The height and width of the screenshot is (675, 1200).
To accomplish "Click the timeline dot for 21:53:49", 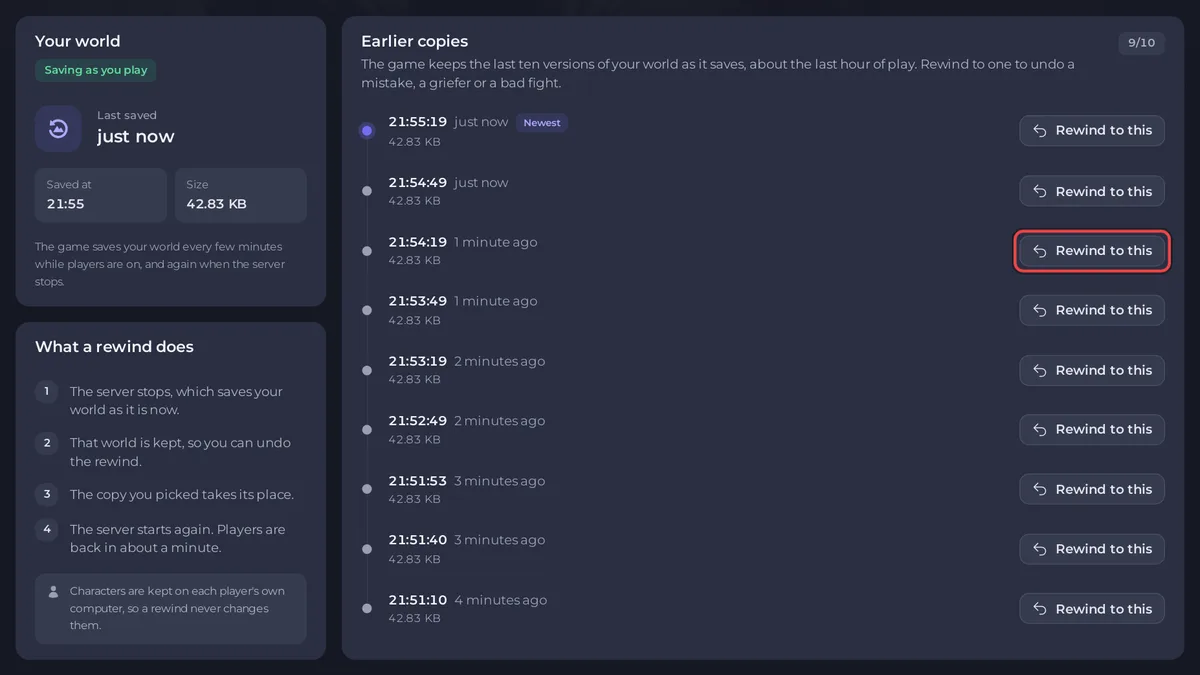I will (367, 310).
